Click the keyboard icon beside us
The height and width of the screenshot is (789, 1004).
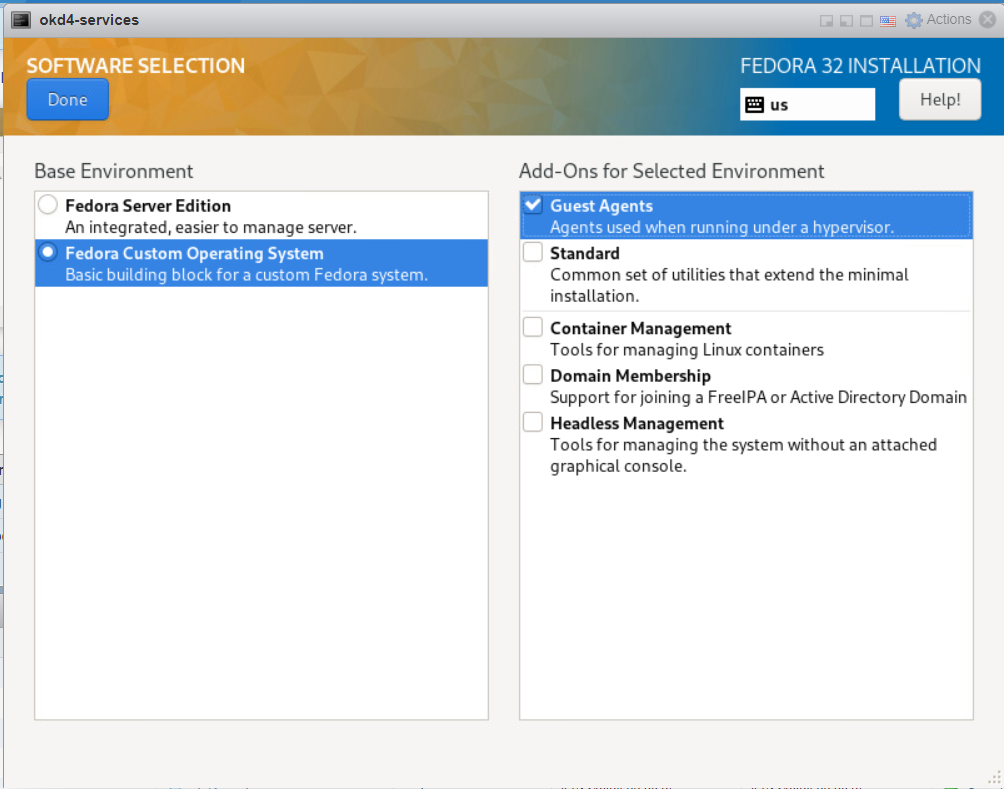(754, 104)
